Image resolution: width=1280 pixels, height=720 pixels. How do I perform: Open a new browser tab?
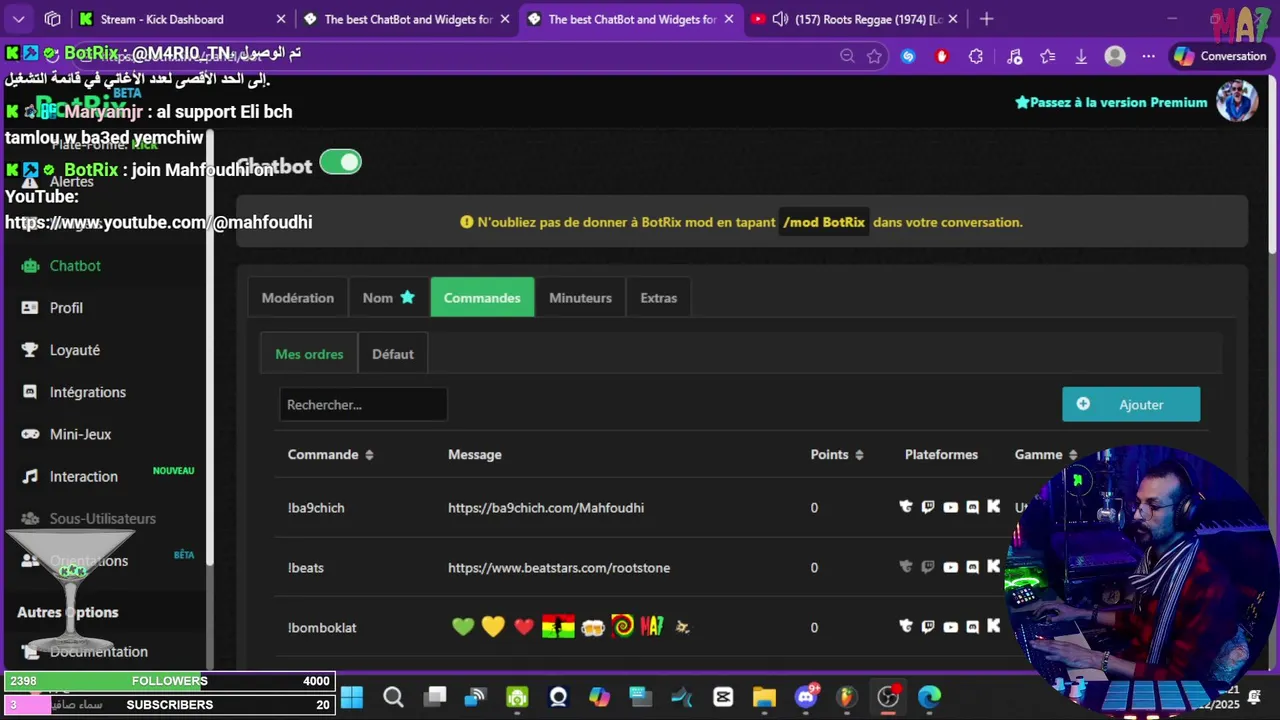pos(987,19)
